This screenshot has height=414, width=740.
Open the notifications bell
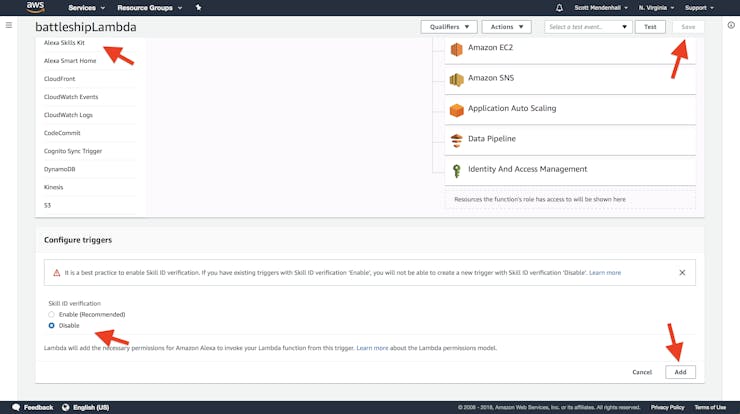point(559,8)
